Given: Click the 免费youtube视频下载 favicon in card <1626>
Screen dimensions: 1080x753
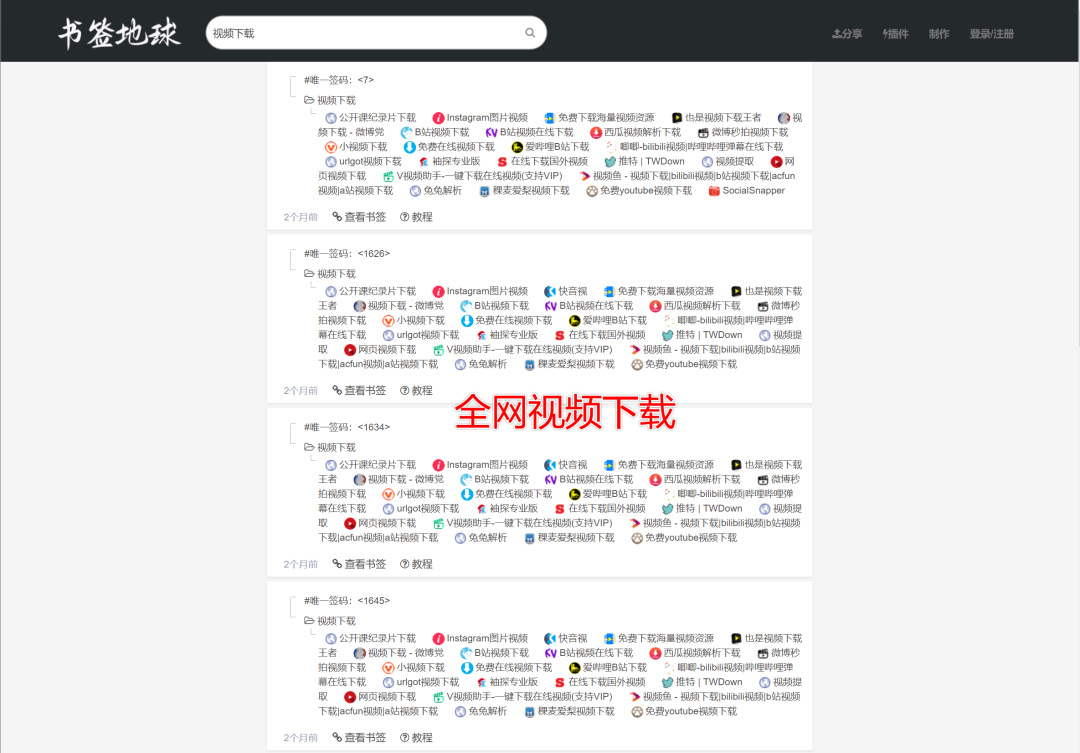Looking at the screenshot, I should coord(637,364).
